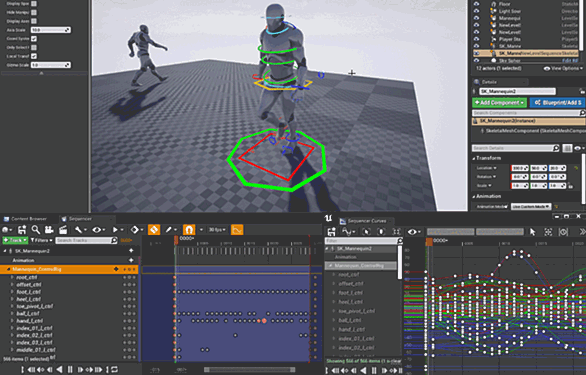Hide the Floor actor via eye icon
Viewport: 586px width, 375px height.
pos(476,4)
